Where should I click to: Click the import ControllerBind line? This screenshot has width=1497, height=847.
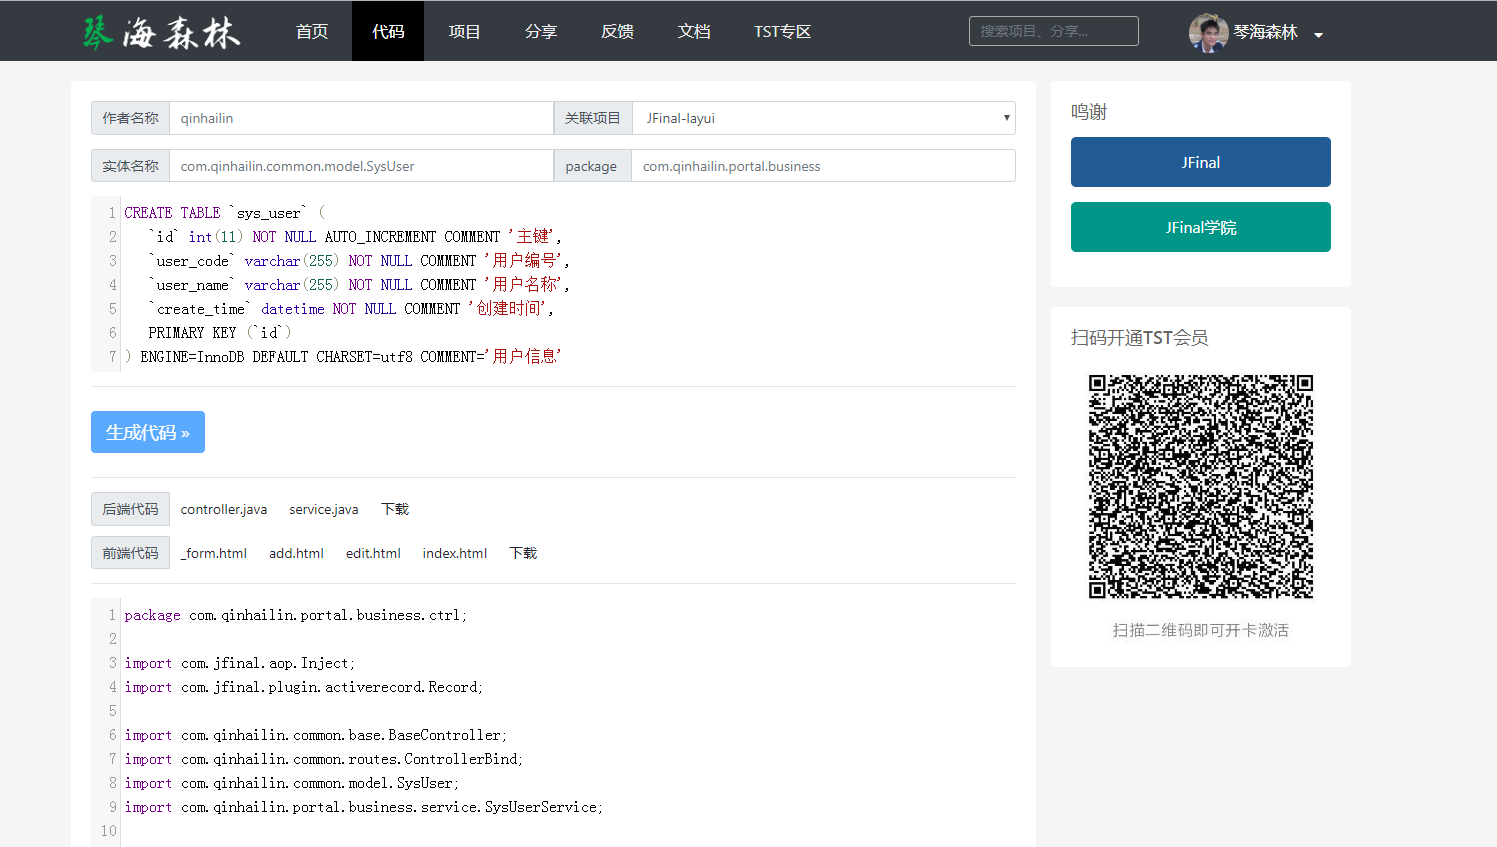click(x=324, y=759)
